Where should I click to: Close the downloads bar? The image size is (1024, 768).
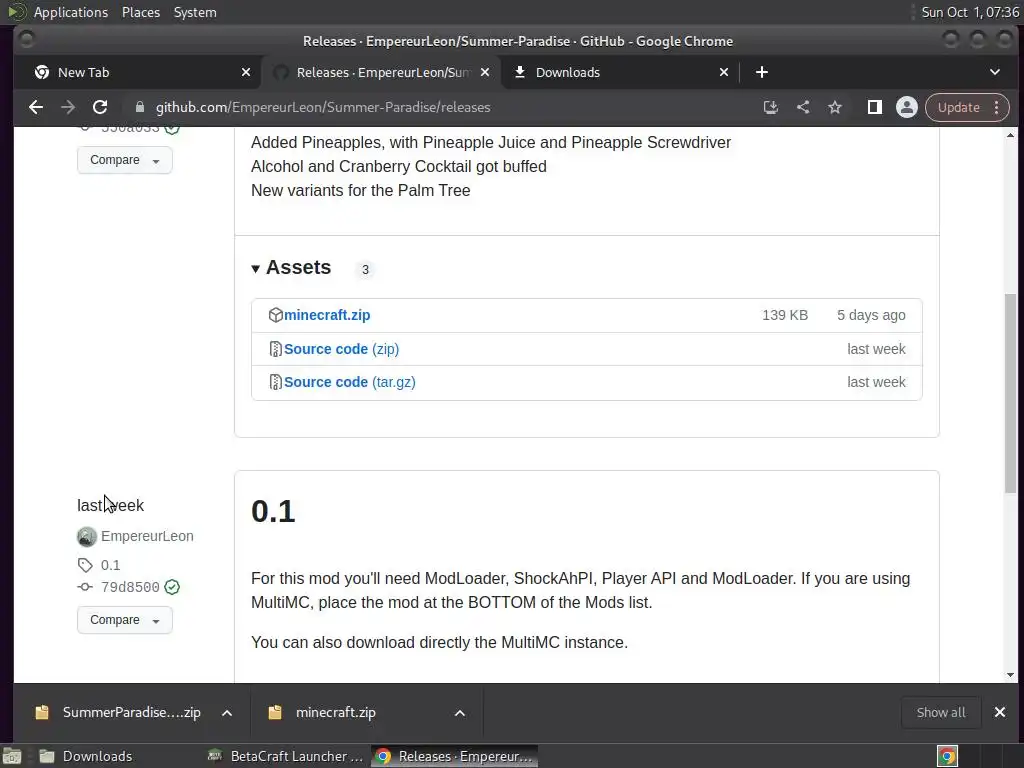coord(1000,712)
